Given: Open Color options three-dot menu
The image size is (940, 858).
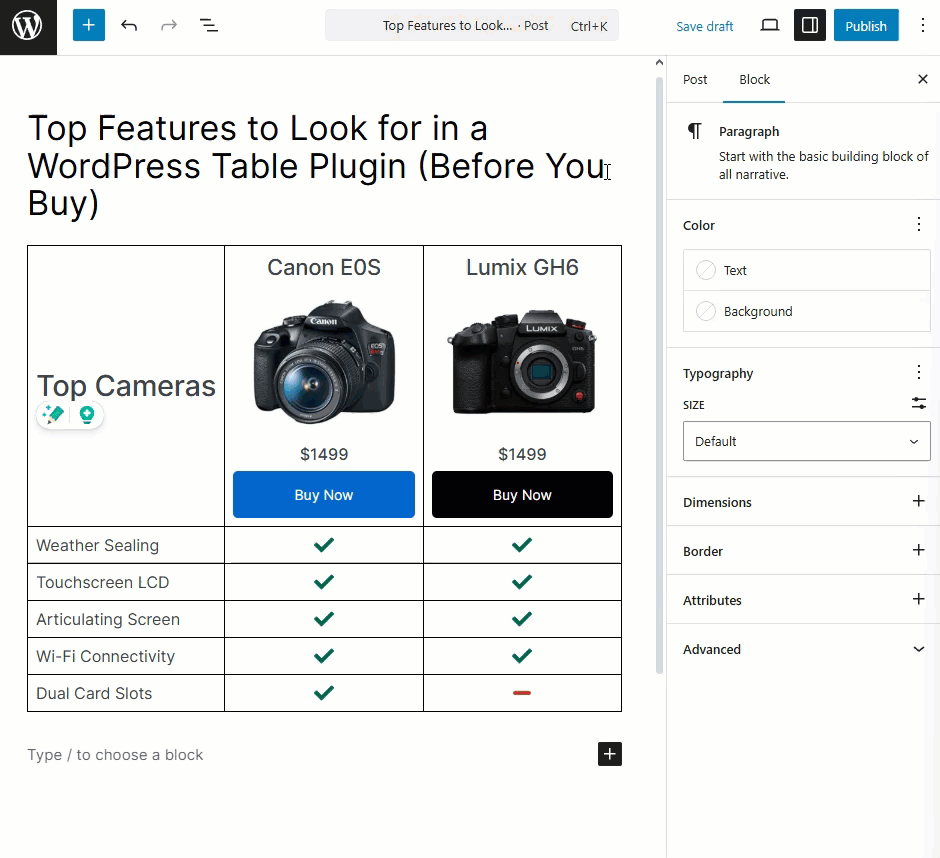Looking at the screenshot, I should tap(918, 225).
